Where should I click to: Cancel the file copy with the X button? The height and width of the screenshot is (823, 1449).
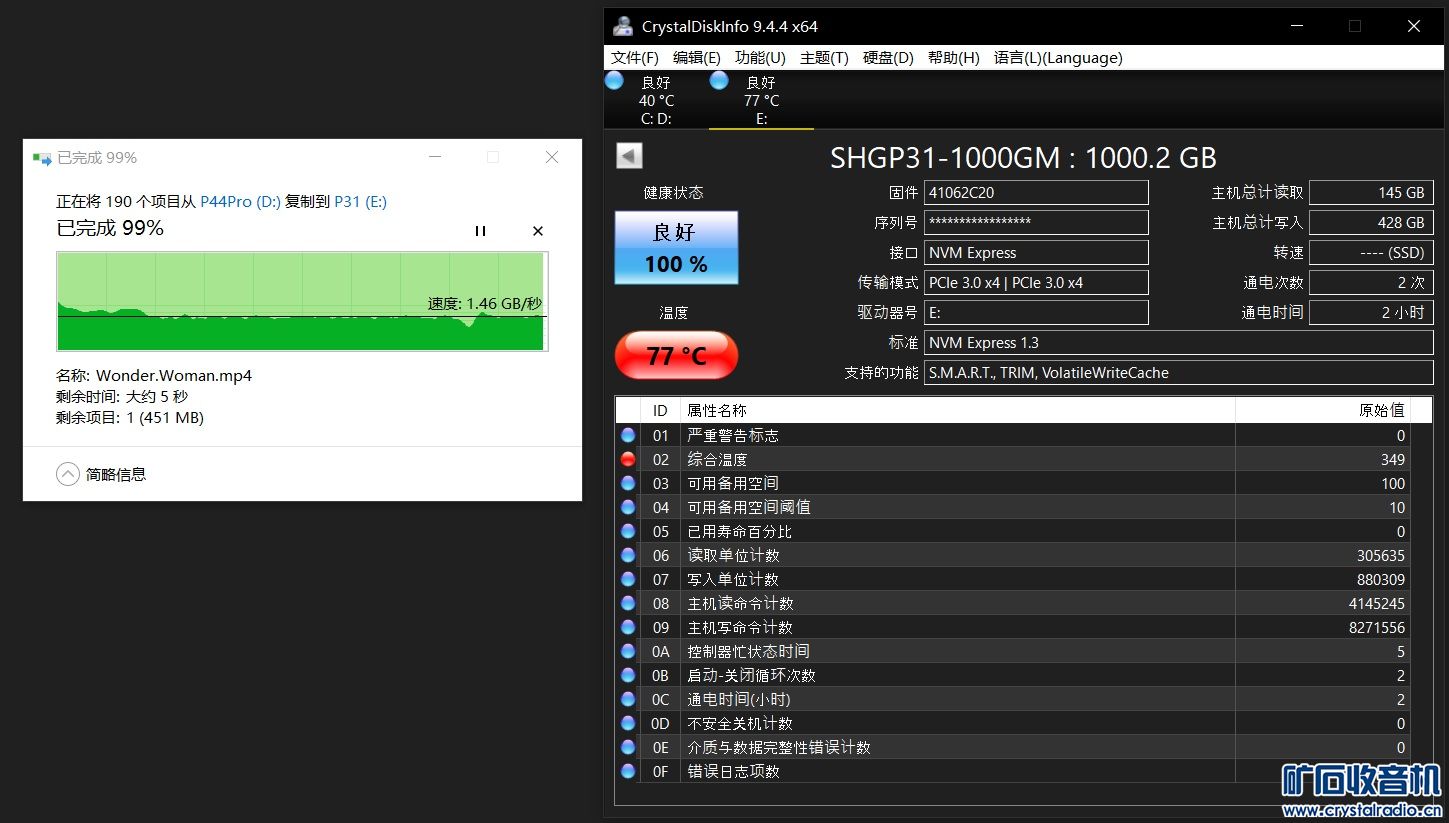point(537,231)
